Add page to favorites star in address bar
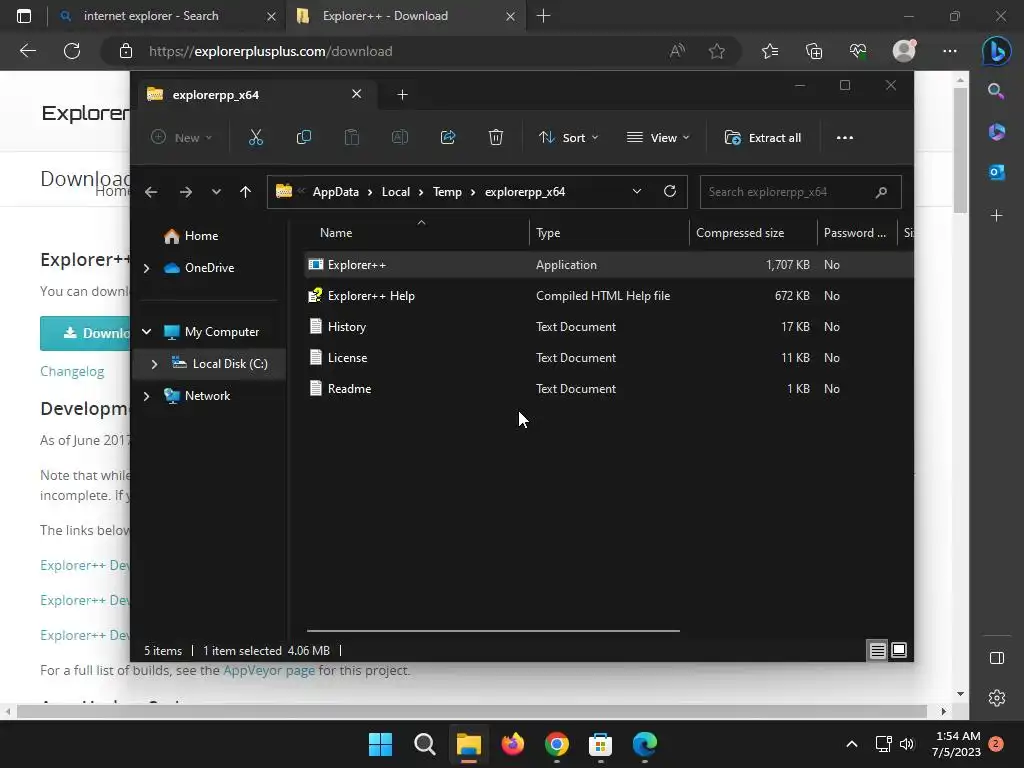This screenshot has height=768, width=1024. [716, 51]
